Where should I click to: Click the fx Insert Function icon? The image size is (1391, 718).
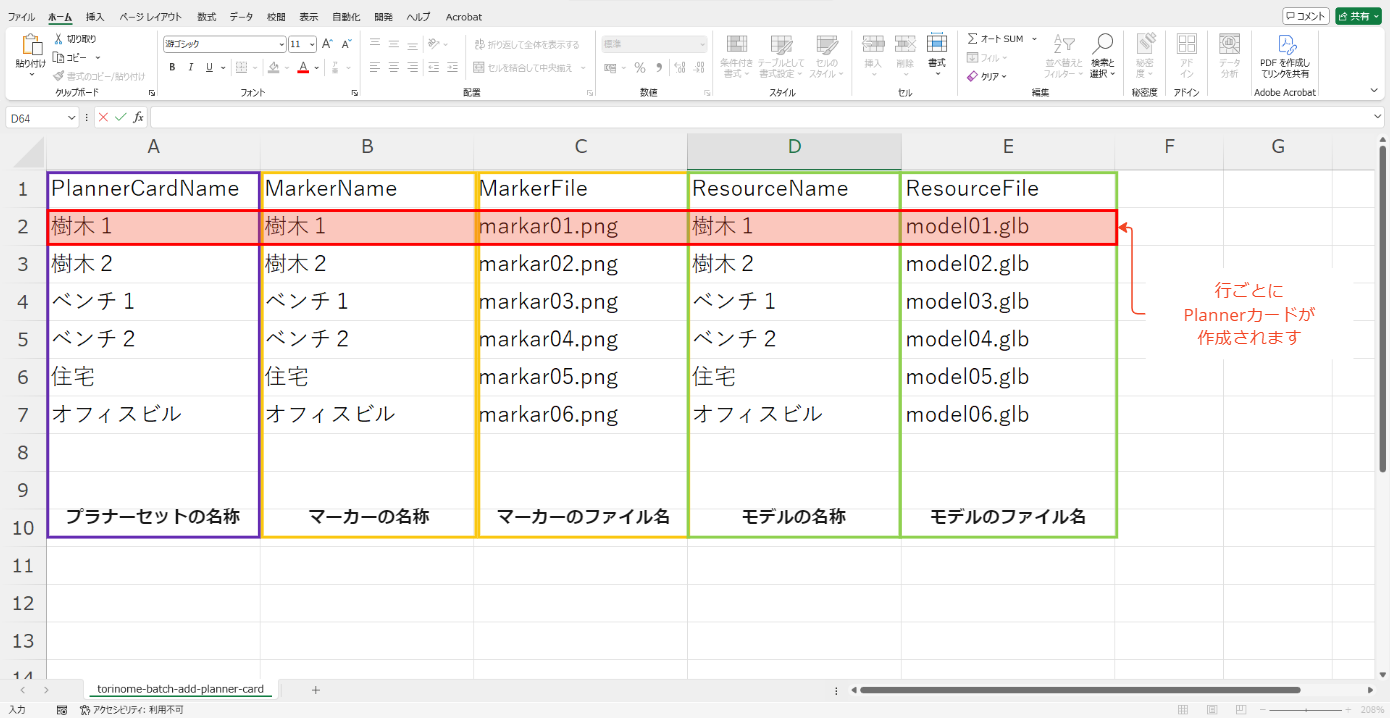coord(139,118)
